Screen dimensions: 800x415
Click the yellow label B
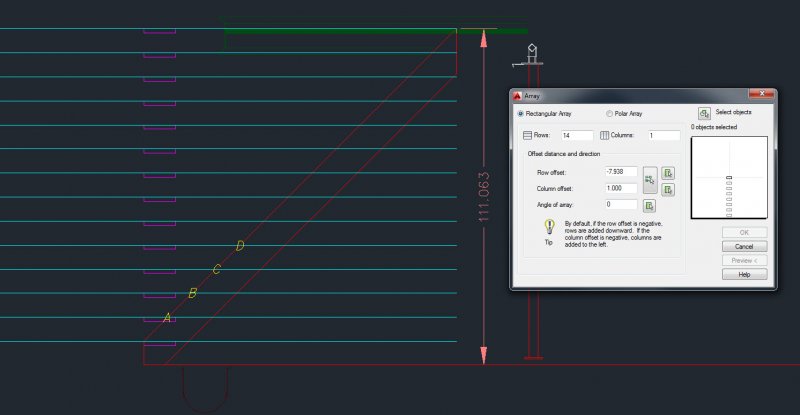[x=192, y=293]
